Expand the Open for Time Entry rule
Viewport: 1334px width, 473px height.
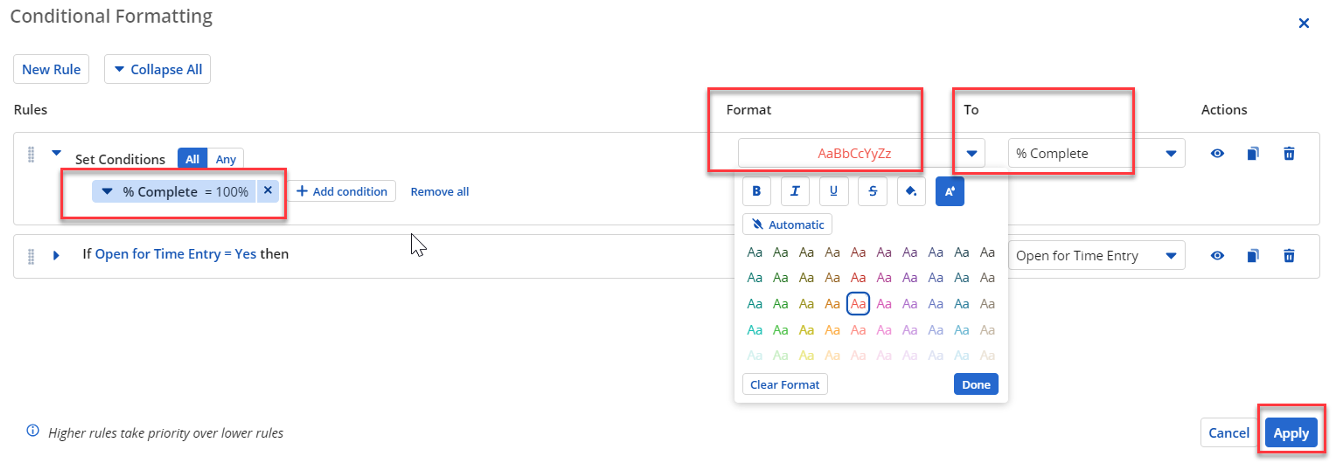[x=57, y=255]
